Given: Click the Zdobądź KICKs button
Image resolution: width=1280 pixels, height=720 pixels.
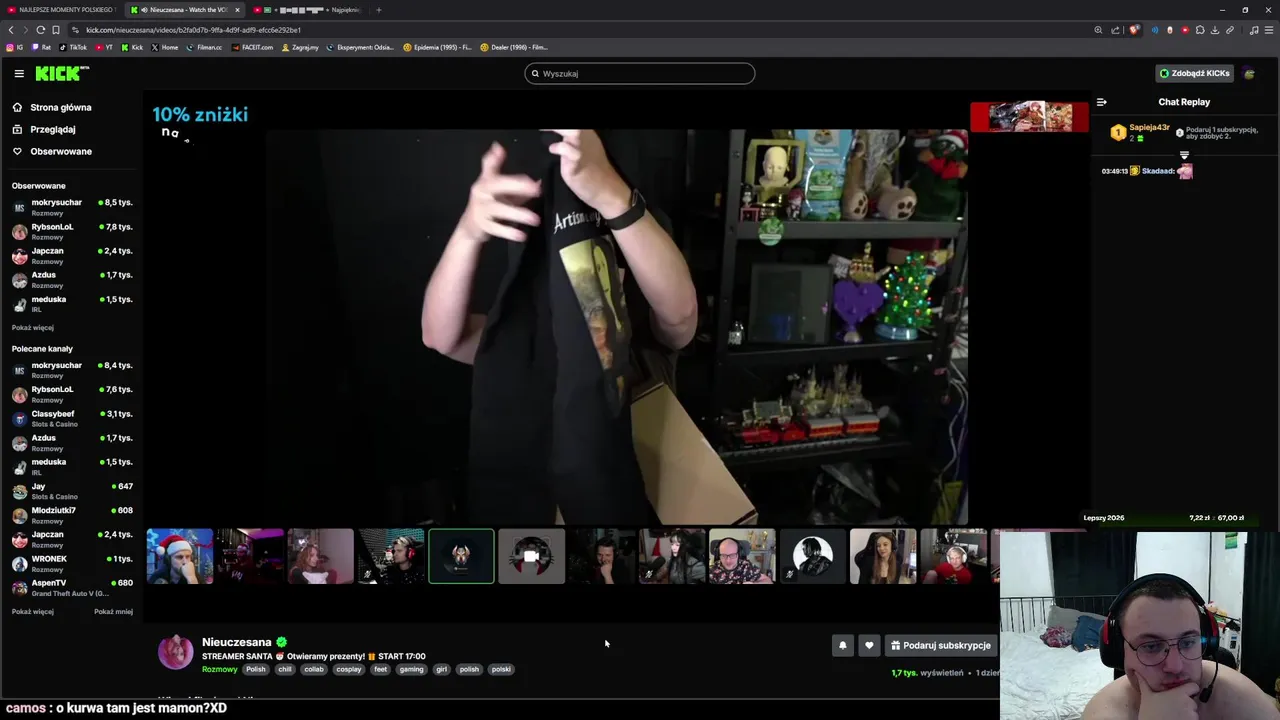Looking at the screenshot, I should 1194,73.
